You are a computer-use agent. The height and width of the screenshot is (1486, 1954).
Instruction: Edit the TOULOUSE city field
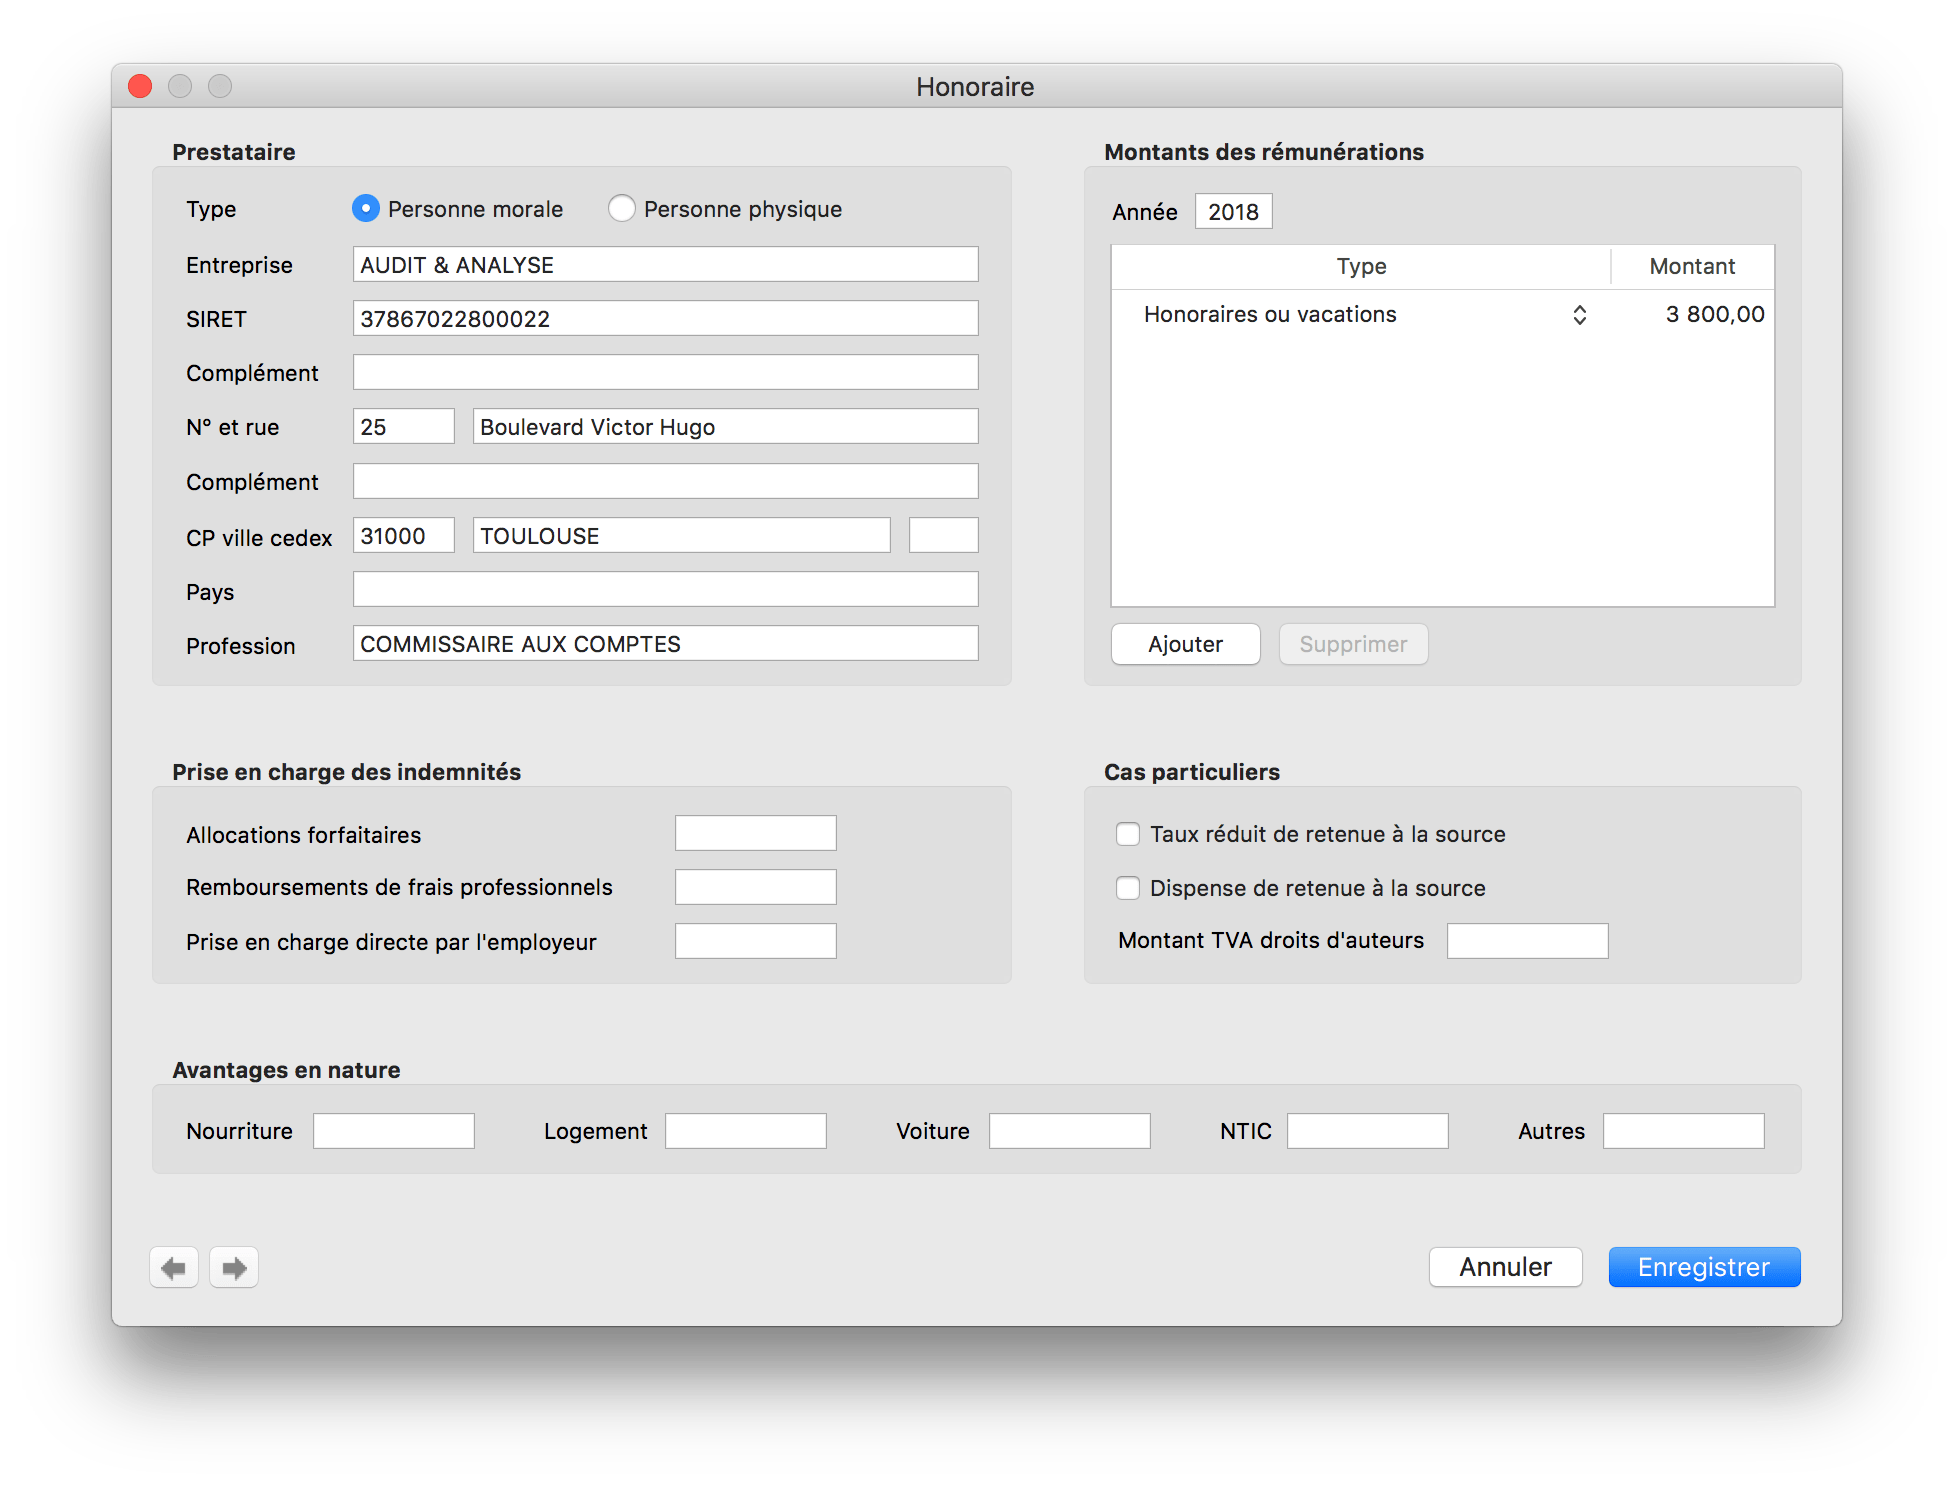click(x=682, y=535)
